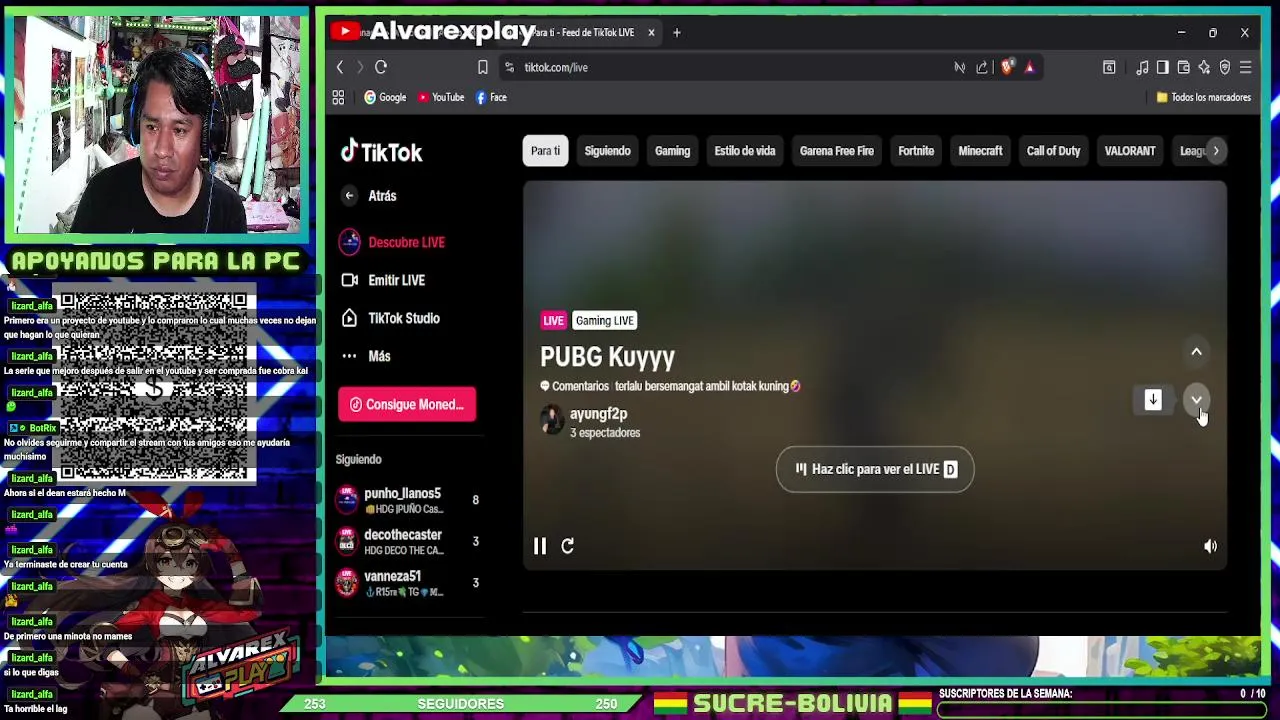This screenshot has height=720, width=1280.
Task: Open Todos los marcadores folder
Action: tap(1203, 97)
